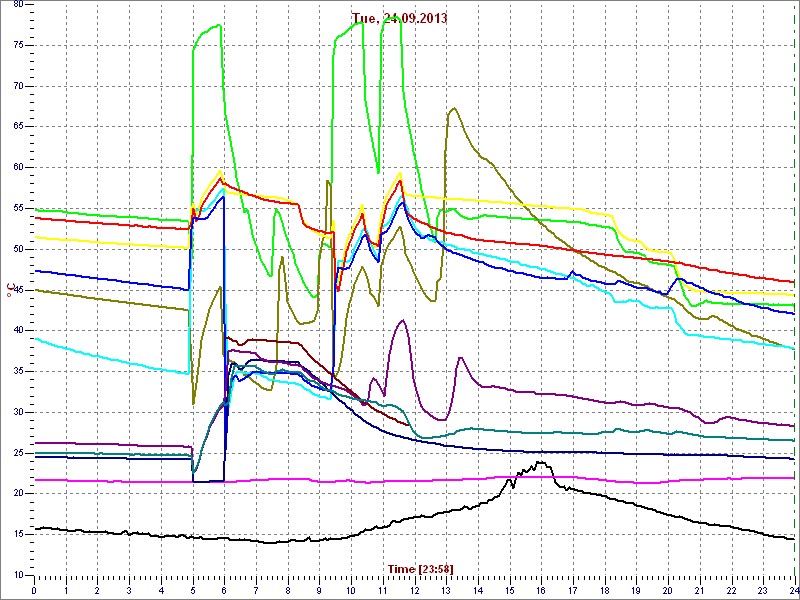Click hour 3 on the time axis
800x600 pixels.
pos(129,590)
